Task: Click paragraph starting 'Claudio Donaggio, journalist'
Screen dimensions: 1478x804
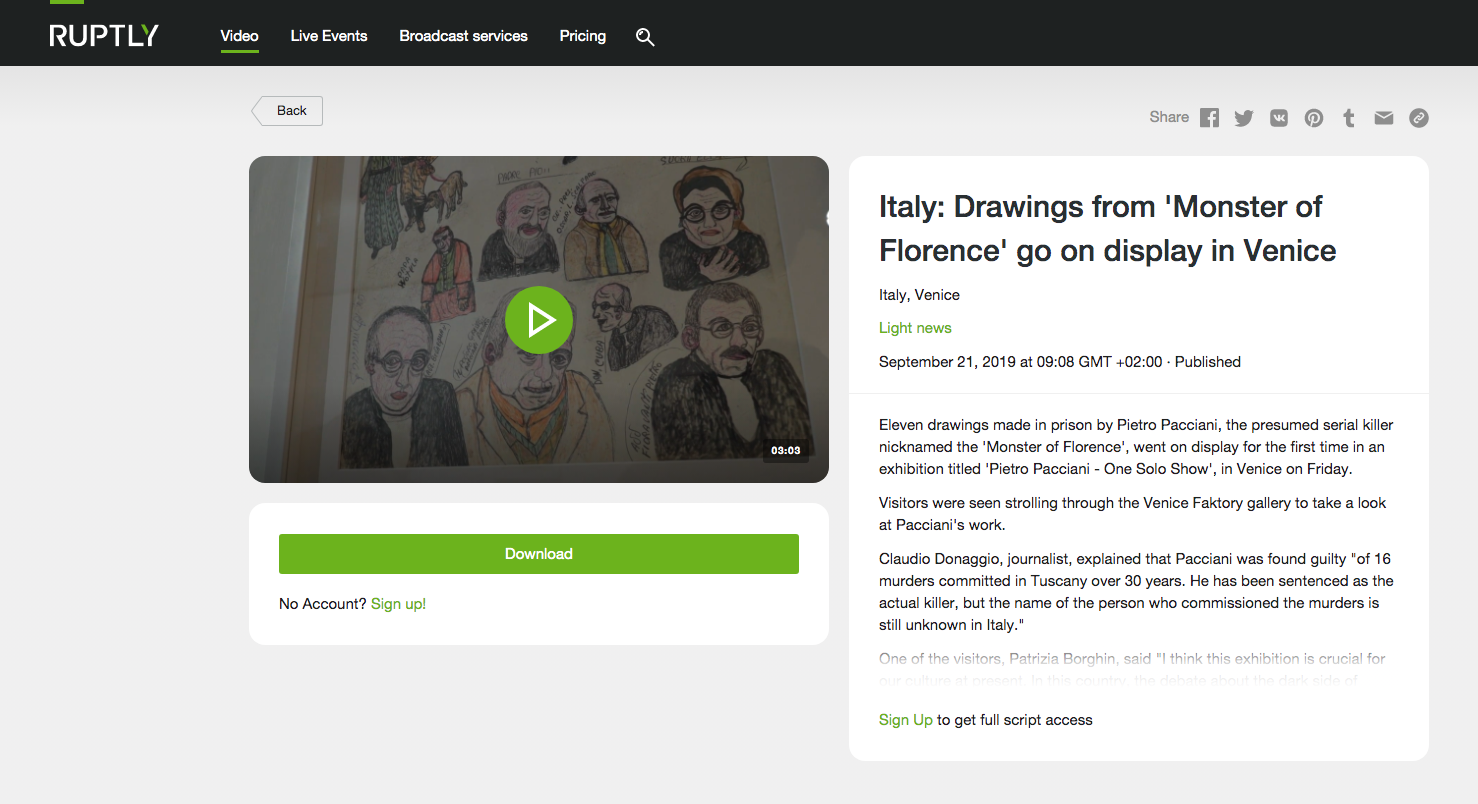Action: pyautogui.click(x=1136, y=592)
